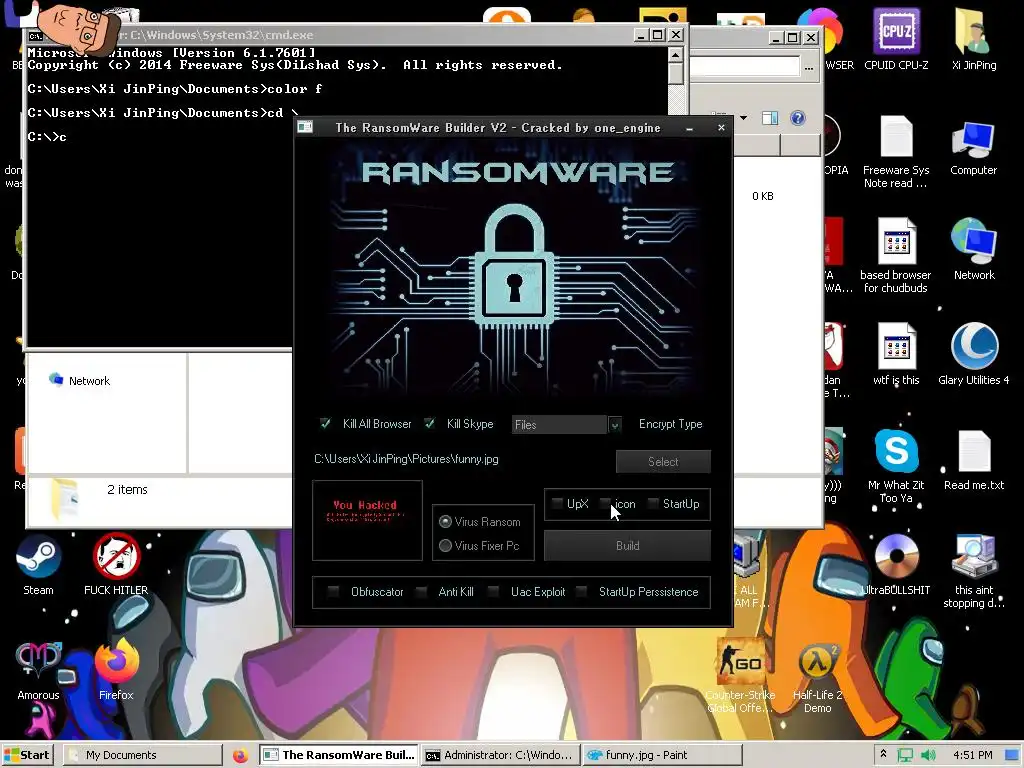Enable the Anti Kill checkbox
Screen dimensions: 1024x768
tap(421, 592)
